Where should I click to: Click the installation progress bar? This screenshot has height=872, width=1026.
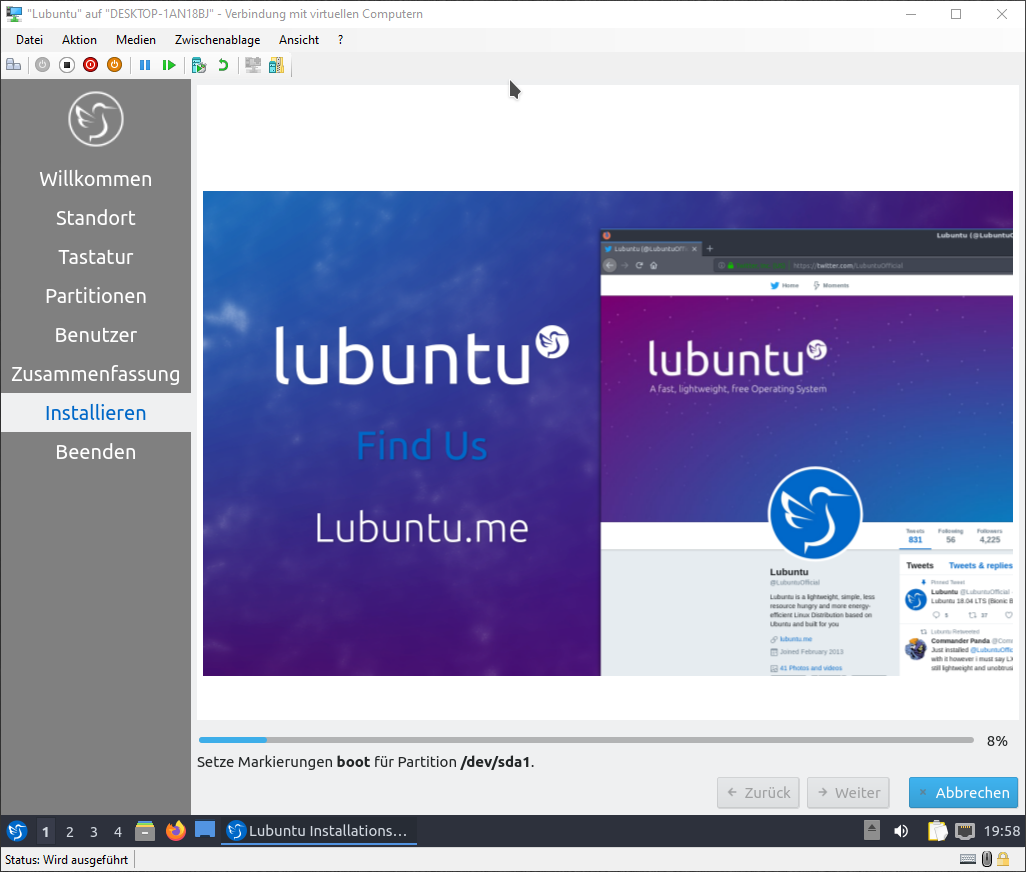coord(586,740)
